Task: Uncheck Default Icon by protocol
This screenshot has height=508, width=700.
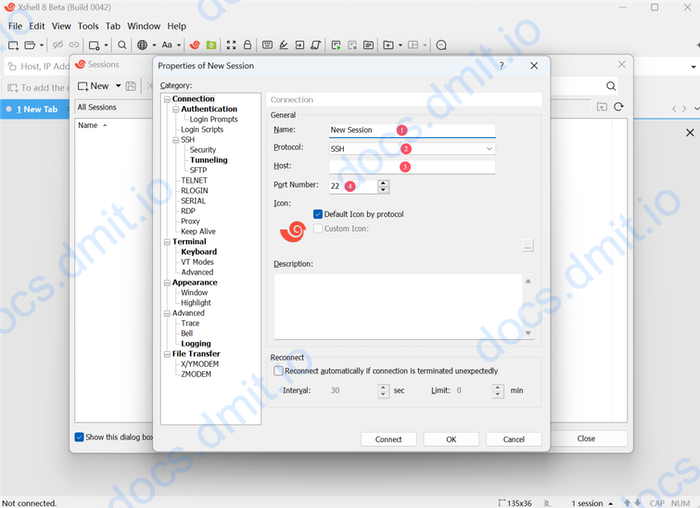Action: coord(318,214)
